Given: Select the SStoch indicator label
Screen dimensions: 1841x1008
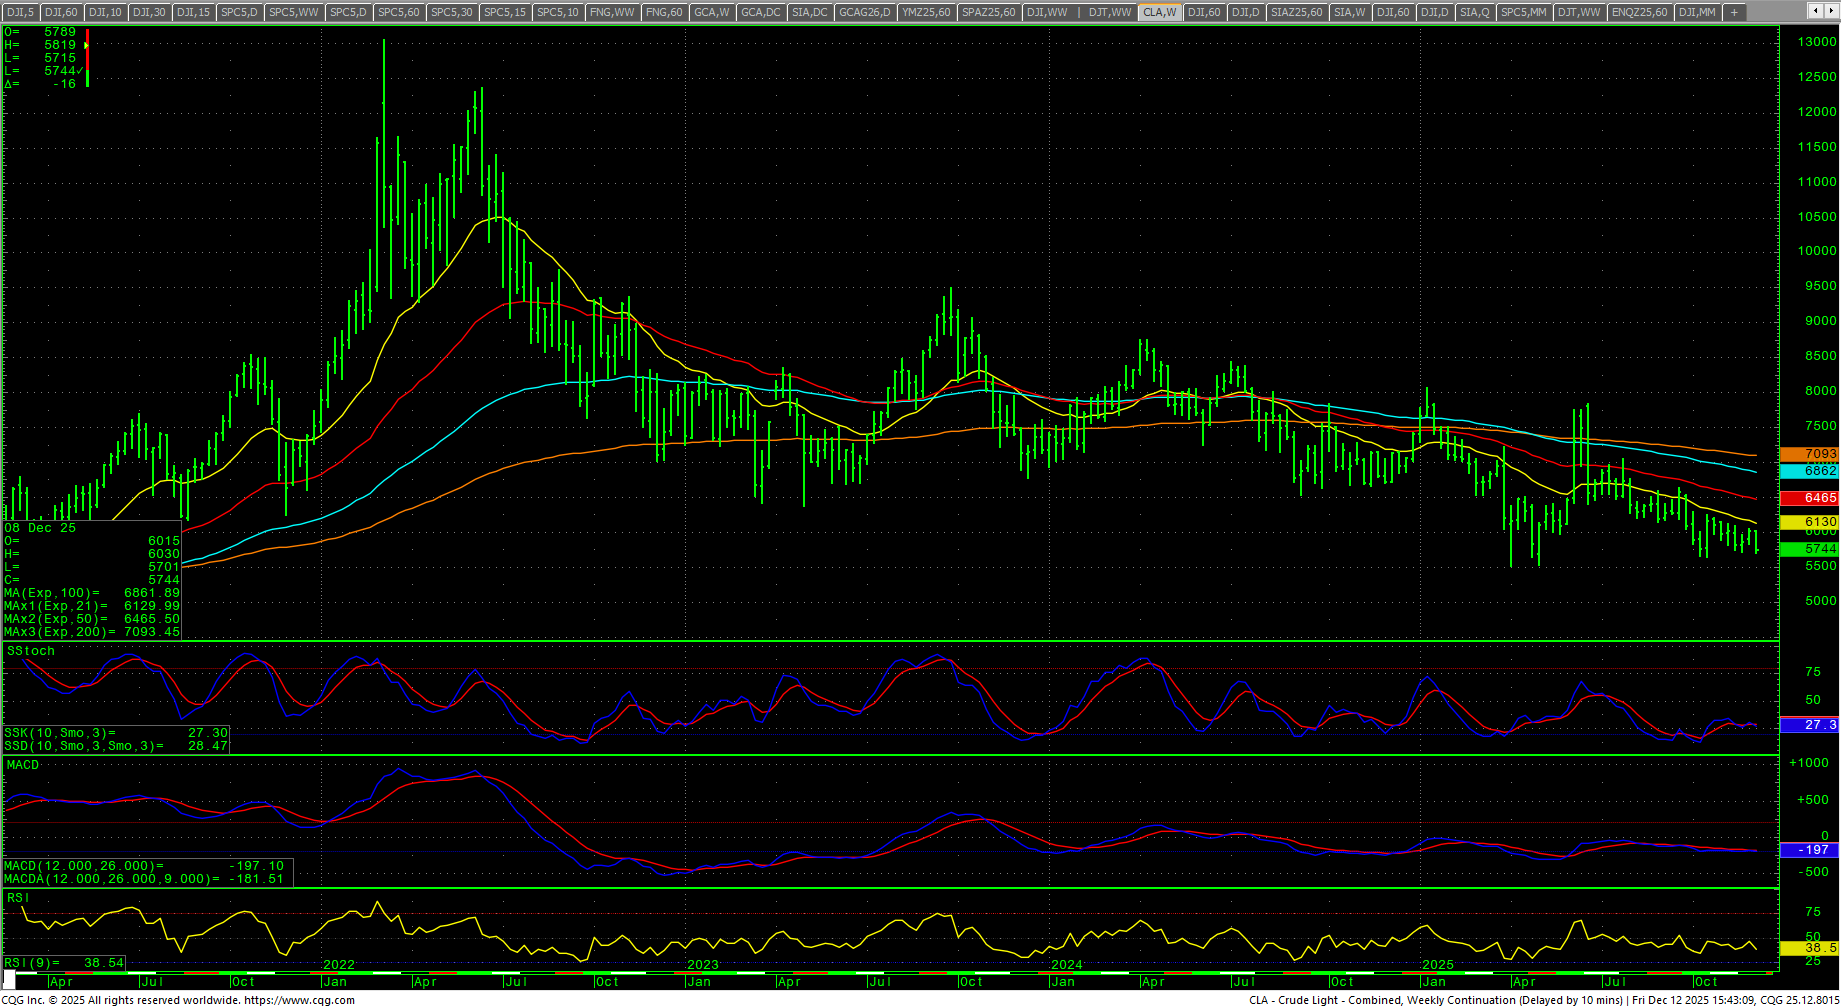Looking at the screenshot, I should pos(31,651).
